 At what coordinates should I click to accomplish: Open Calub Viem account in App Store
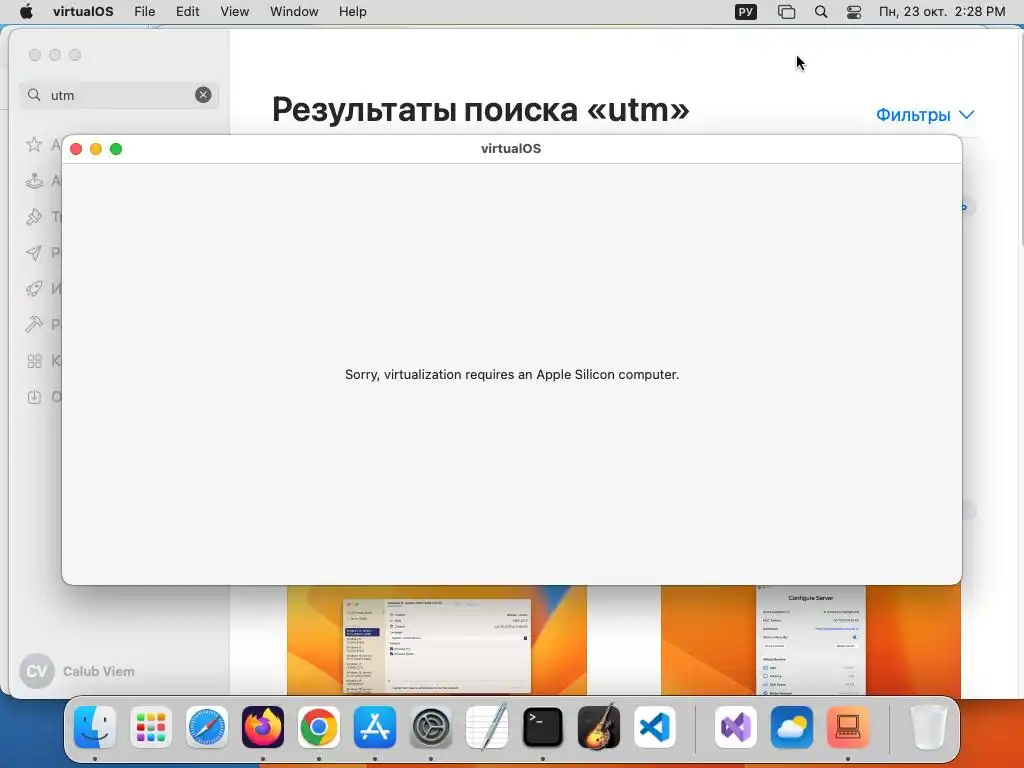(77, 671)
